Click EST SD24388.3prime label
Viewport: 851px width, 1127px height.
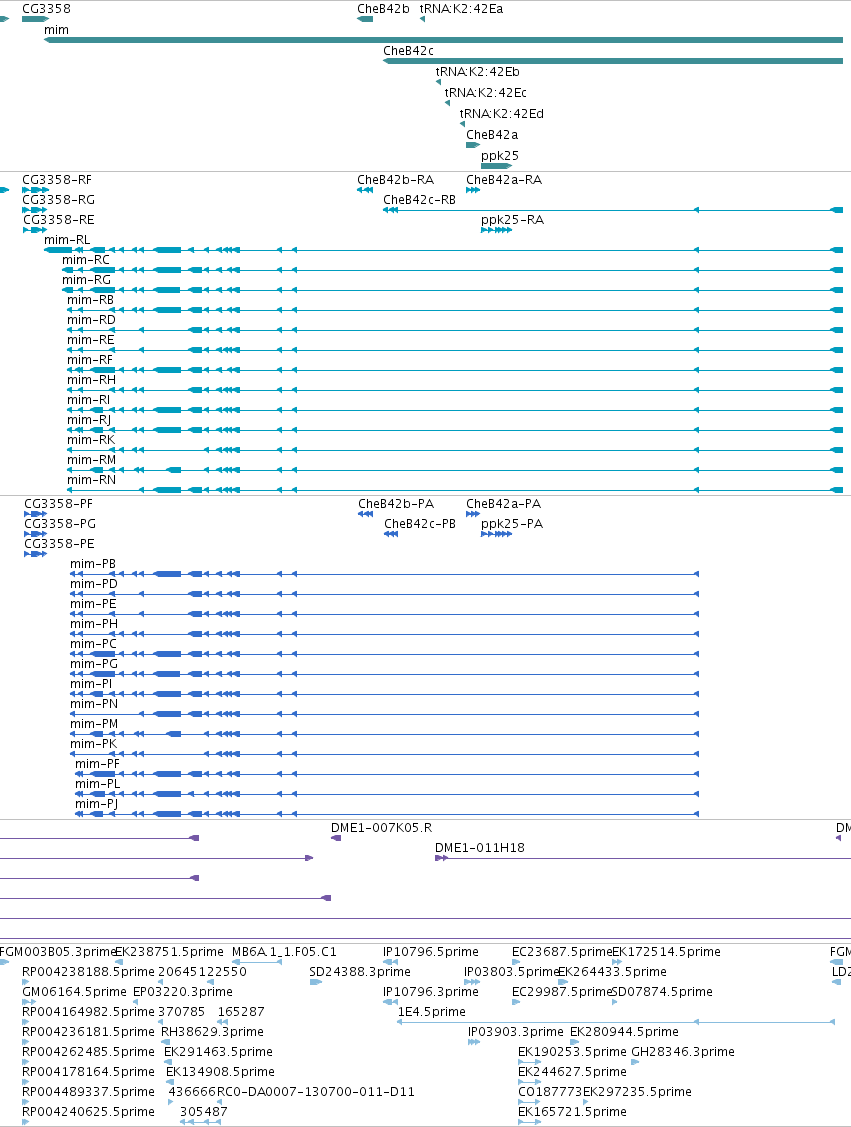[360, 972]
